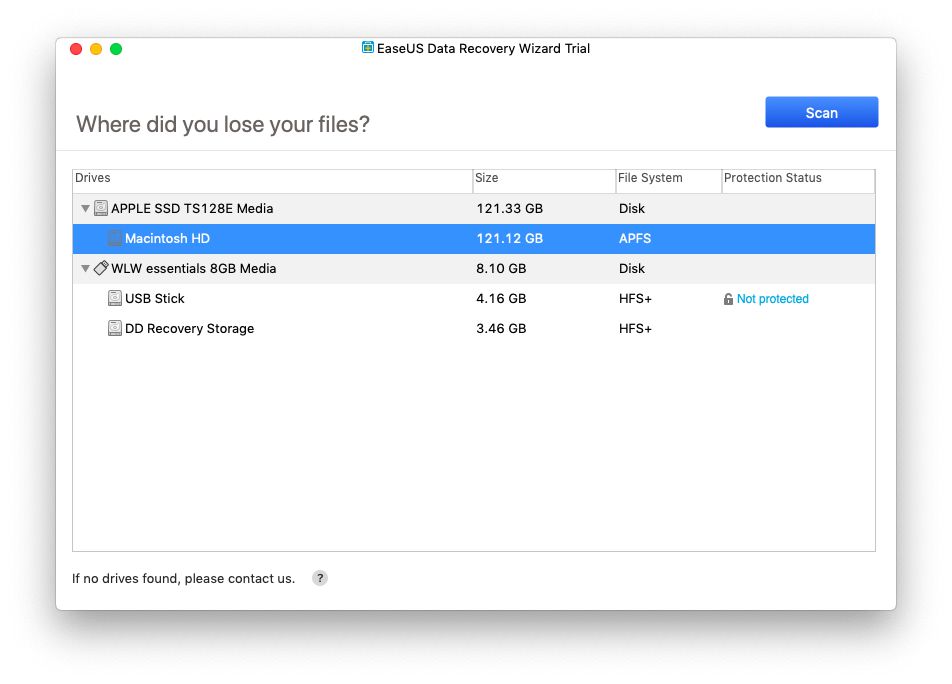Click the 121.33 GB size cell
This screenshot has height=684, width=952.
(509, 208)
